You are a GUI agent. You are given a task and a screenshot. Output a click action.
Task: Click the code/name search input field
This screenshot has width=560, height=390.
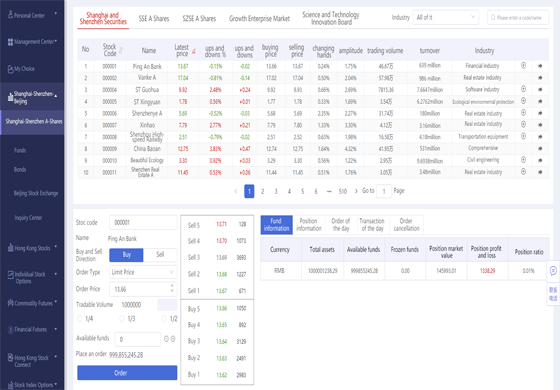(x=518, y=17)
